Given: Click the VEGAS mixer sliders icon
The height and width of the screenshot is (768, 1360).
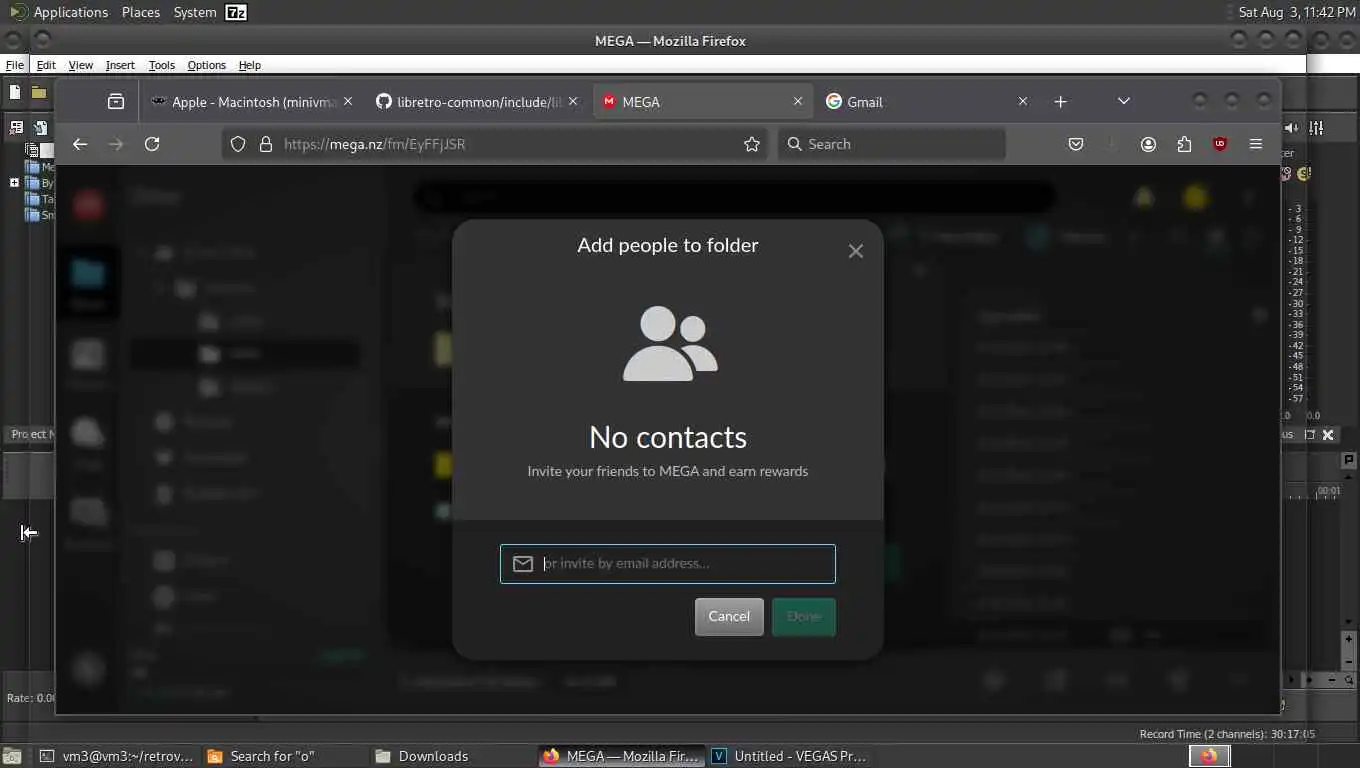Looking at the screenshot, I should tap(1316, 127).
